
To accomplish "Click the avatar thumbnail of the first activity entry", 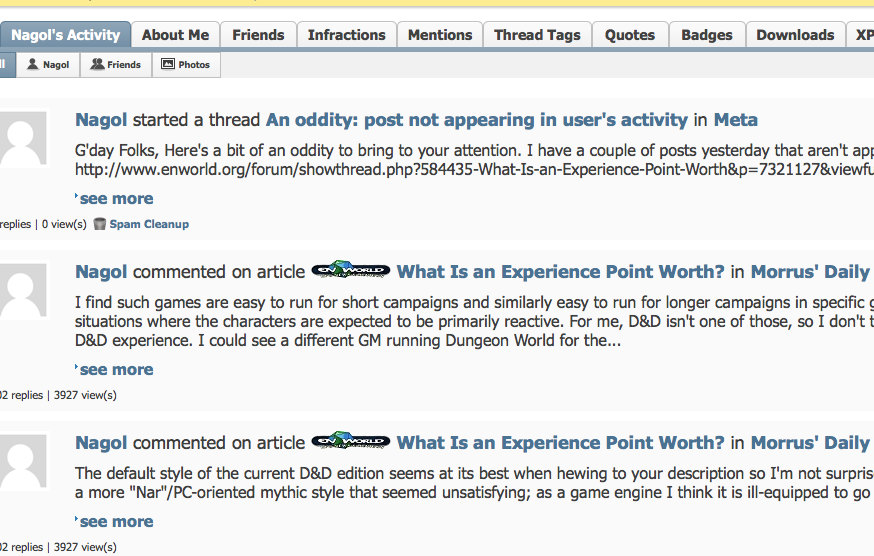I will tap(22, 139).
